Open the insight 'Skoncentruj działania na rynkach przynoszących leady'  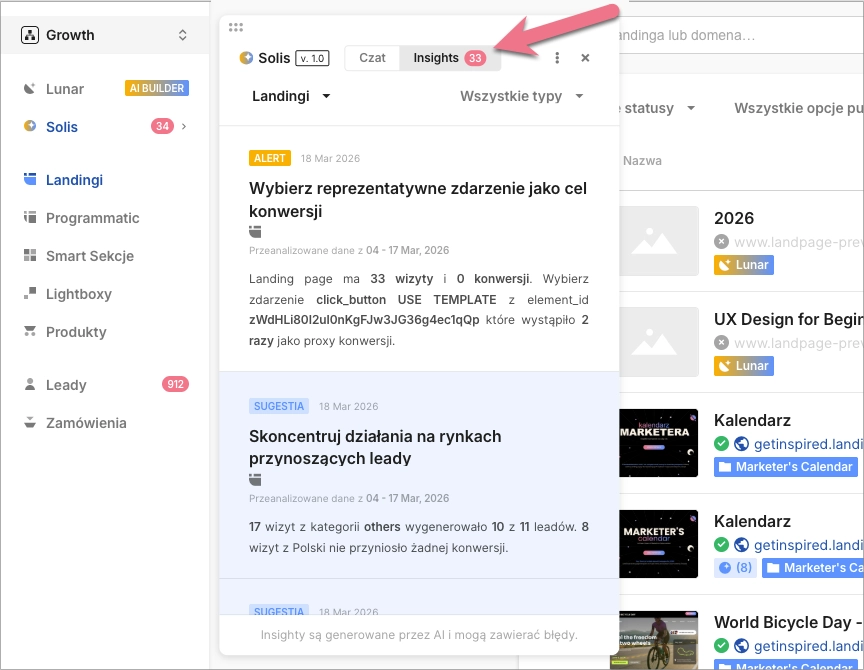coord(375,447)
